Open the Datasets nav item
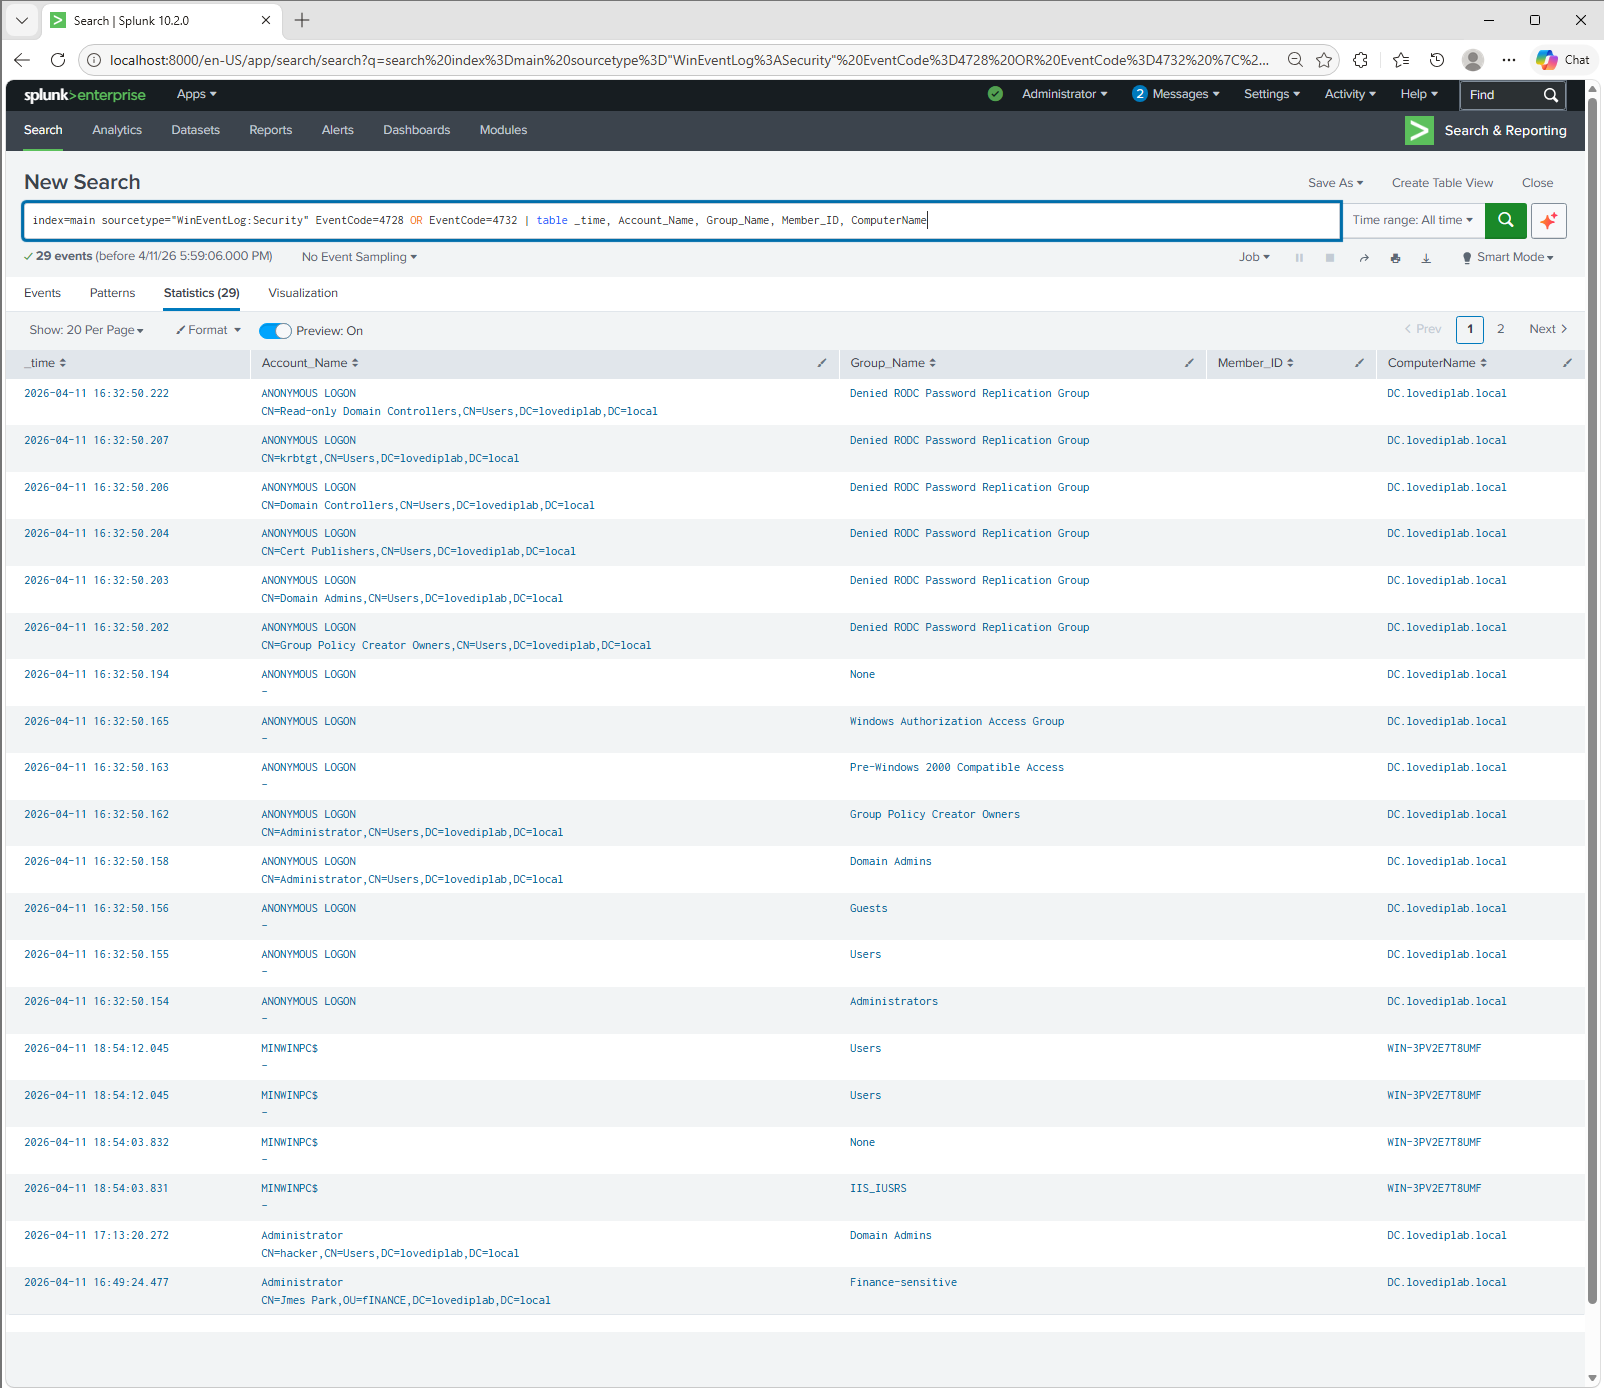Image resolution: width=1604 pixels, height=1388 pixels. [x=195, y=130]
